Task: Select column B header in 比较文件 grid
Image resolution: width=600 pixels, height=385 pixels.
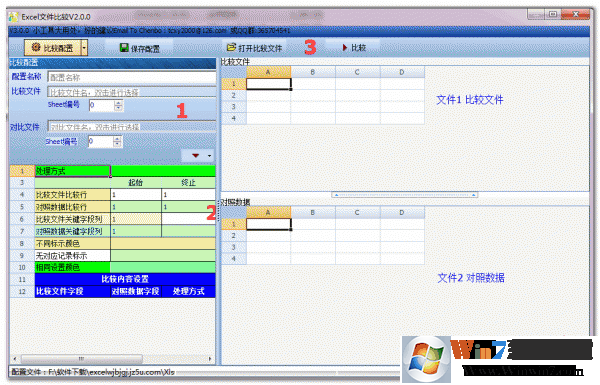Action: point(313,72)
